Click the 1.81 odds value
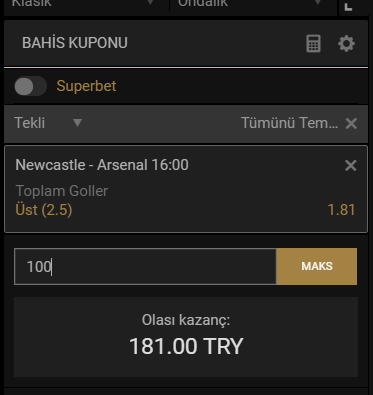 click(341, 210)
